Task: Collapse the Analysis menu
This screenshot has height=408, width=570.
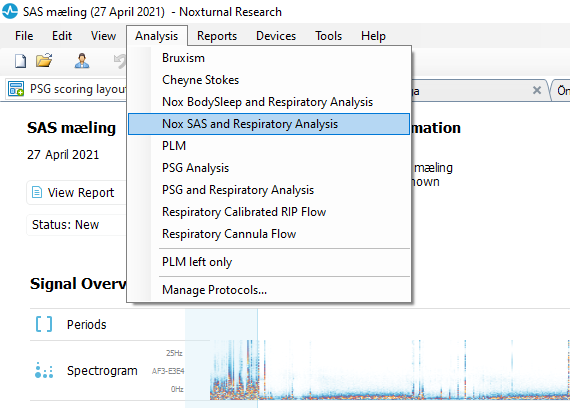Action: (157, 36)
